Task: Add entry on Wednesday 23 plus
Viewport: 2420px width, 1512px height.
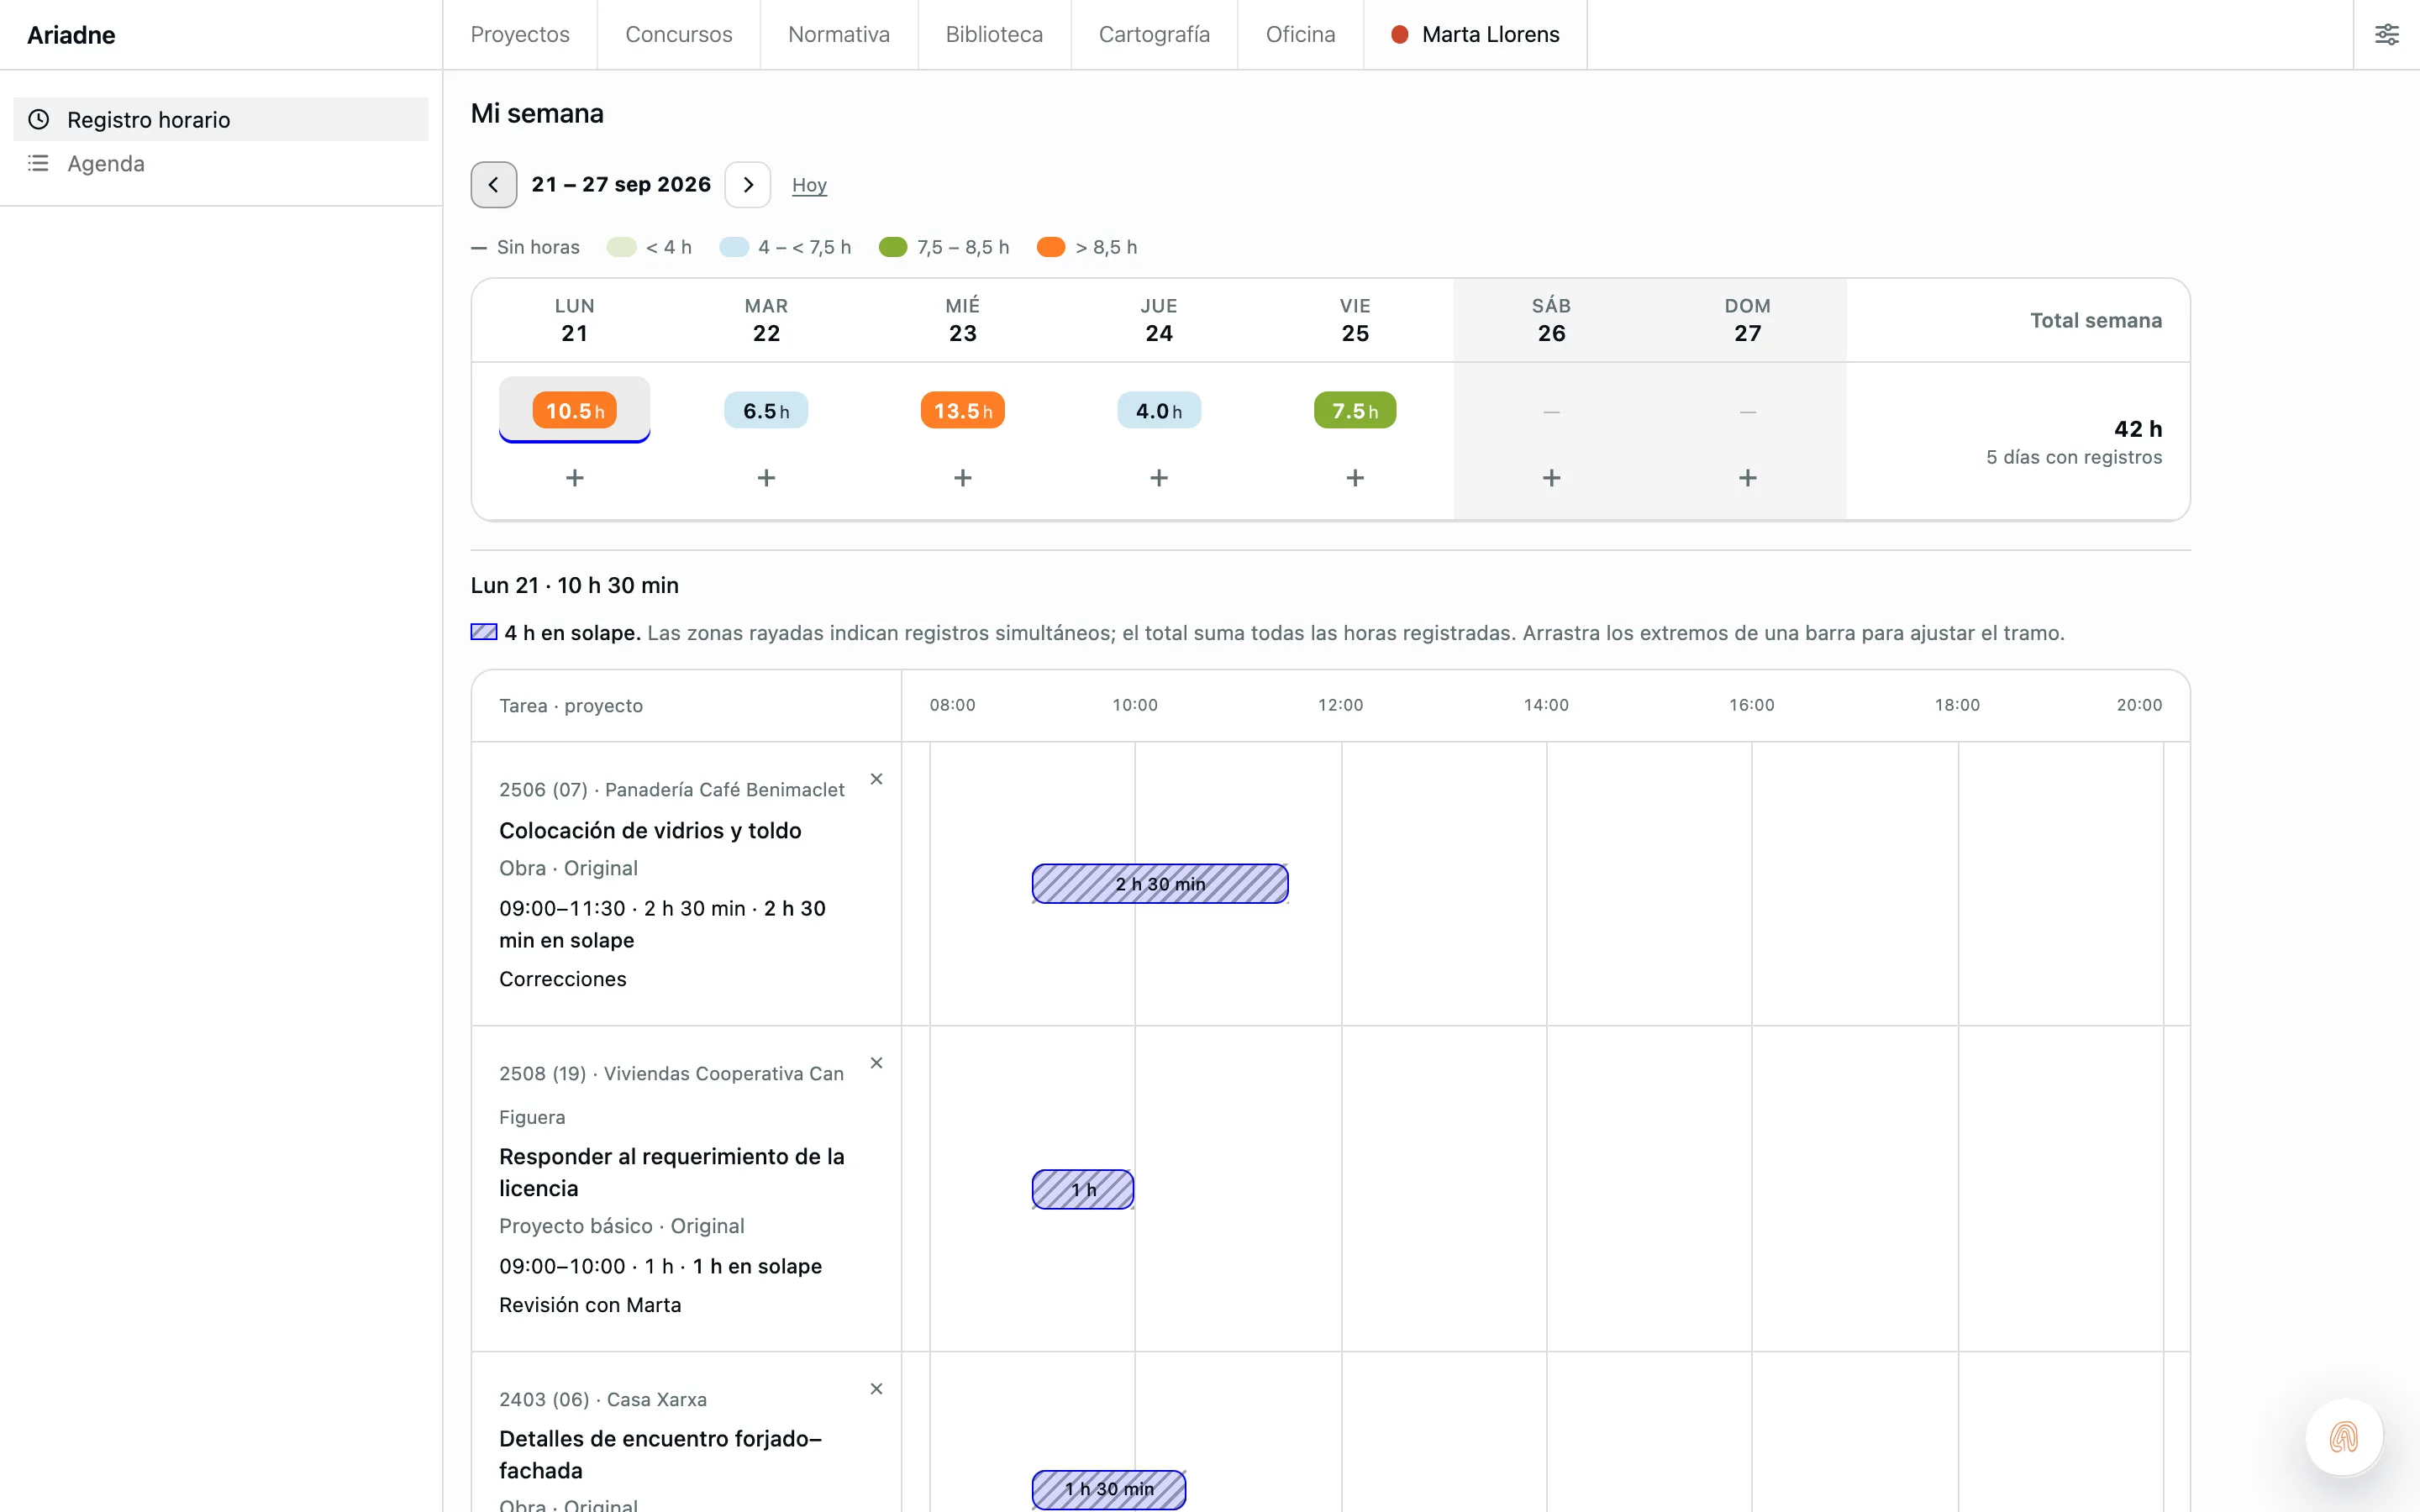Action: coord(962,478)
